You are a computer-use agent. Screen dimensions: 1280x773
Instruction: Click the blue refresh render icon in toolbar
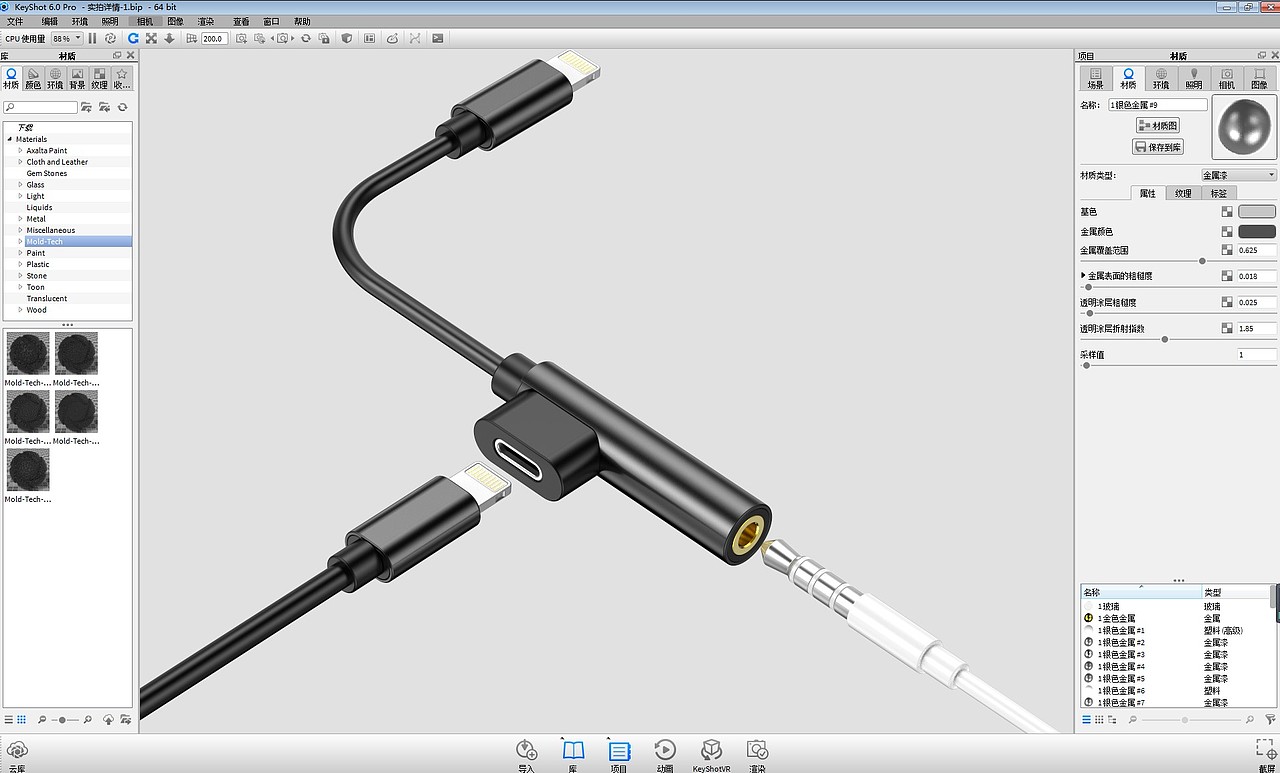coord(133,38)
